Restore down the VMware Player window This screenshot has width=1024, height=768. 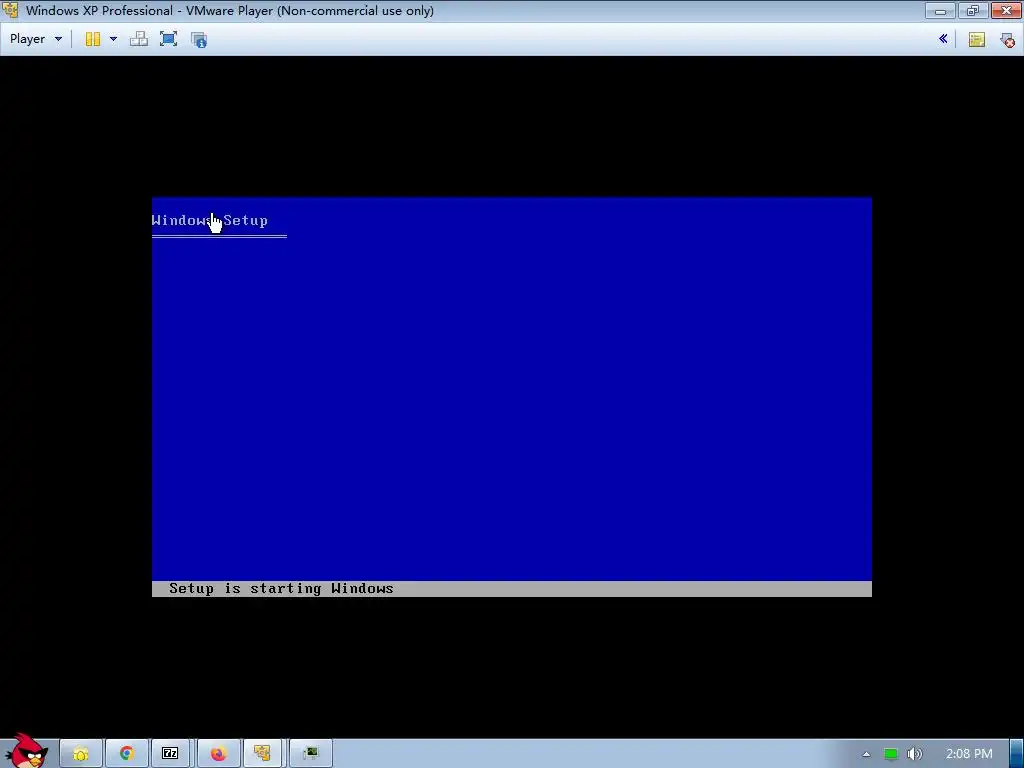point(972,10)
